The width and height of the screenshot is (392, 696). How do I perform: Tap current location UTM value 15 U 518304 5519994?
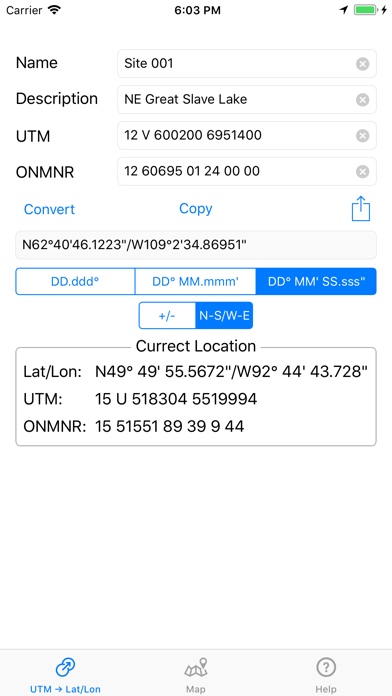176,399
